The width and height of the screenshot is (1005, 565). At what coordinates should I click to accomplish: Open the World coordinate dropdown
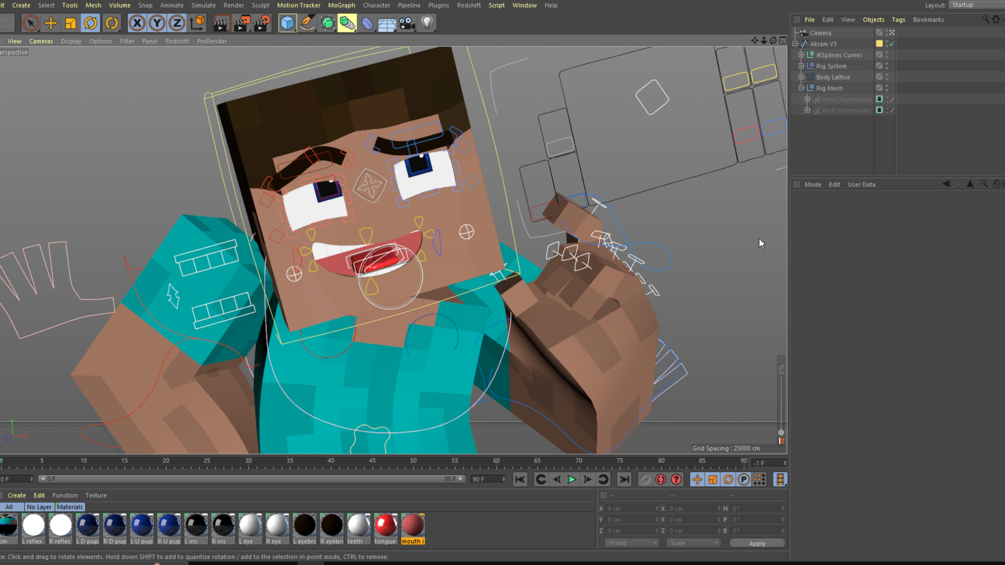coord(631,543)
